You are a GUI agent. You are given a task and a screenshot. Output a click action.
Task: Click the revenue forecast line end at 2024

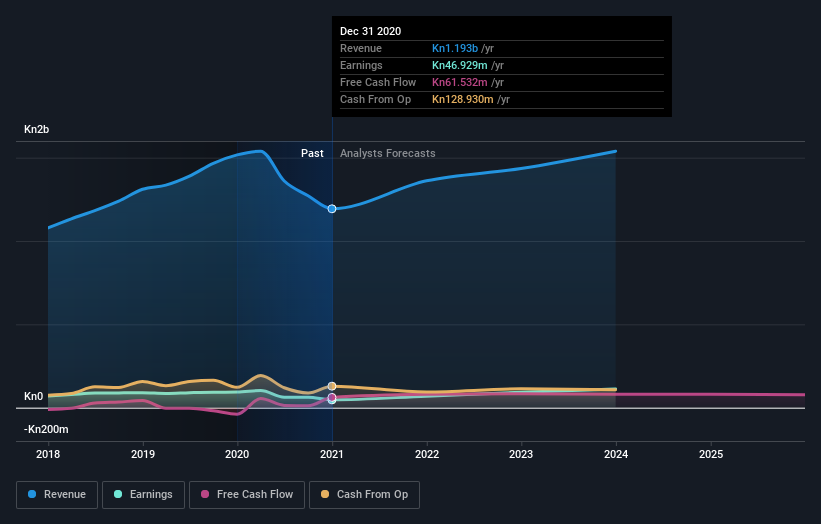(616, 151)
